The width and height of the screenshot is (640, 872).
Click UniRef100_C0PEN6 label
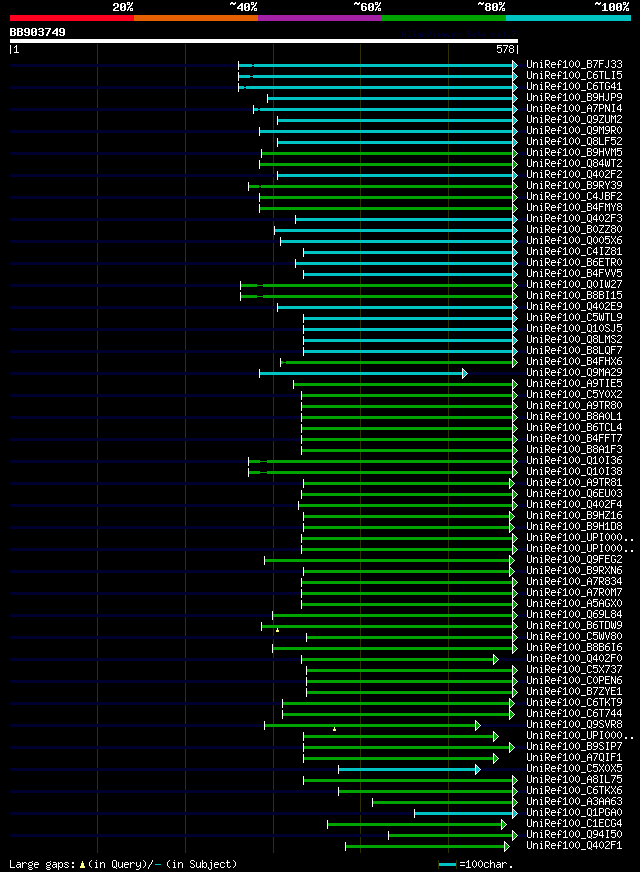(x=574, y=681)
